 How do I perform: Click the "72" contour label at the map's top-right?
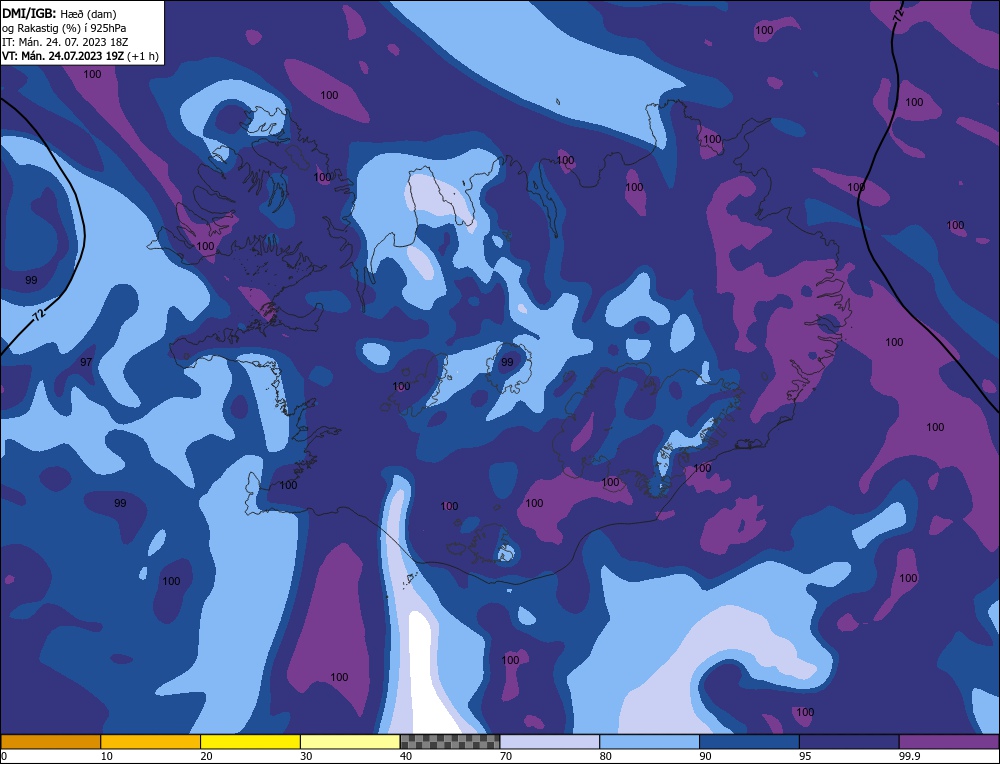point(899,17)
